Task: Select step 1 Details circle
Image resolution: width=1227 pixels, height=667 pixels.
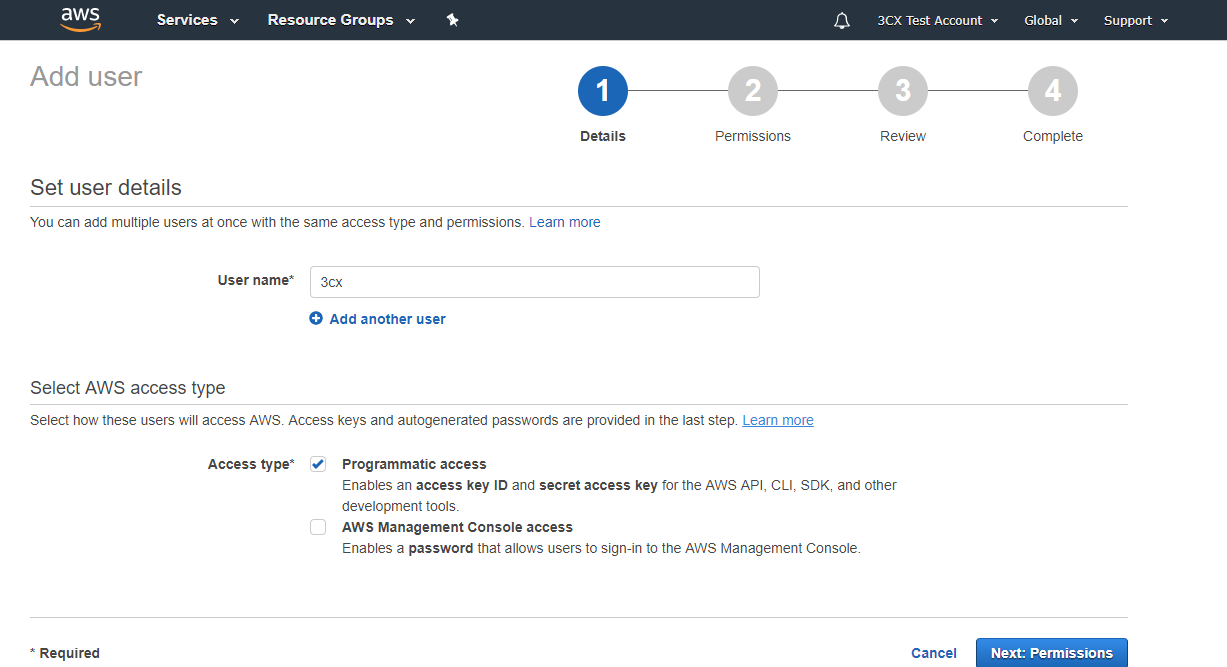Action: [603, 91]
